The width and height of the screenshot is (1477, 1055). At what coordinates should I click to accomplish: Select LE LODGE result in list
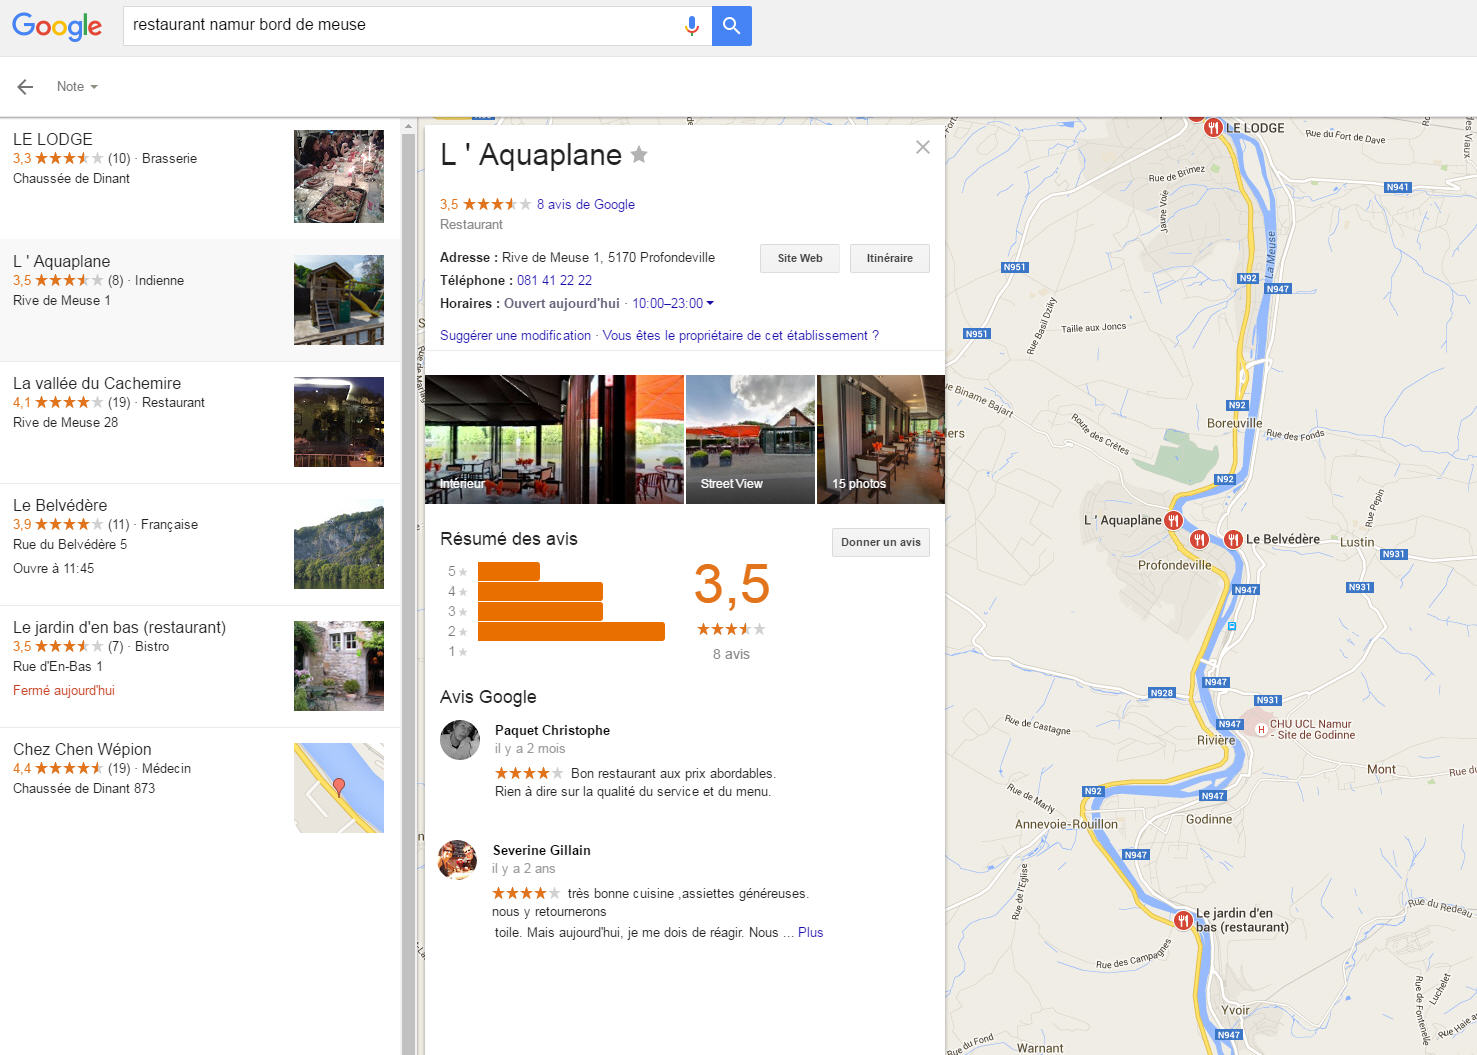click(200, 178)
